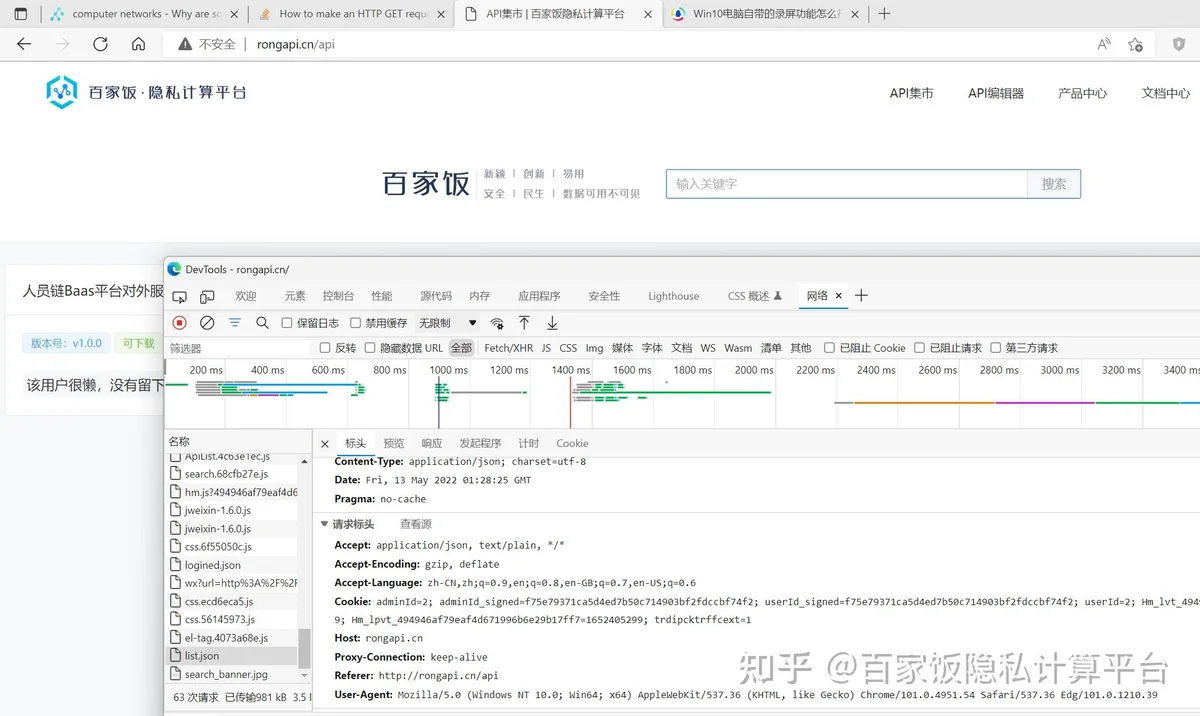Check the 第三方请求 checkbox
Image resolution: width=1200 pixels, height=716 pixels.
pos(995,348)
